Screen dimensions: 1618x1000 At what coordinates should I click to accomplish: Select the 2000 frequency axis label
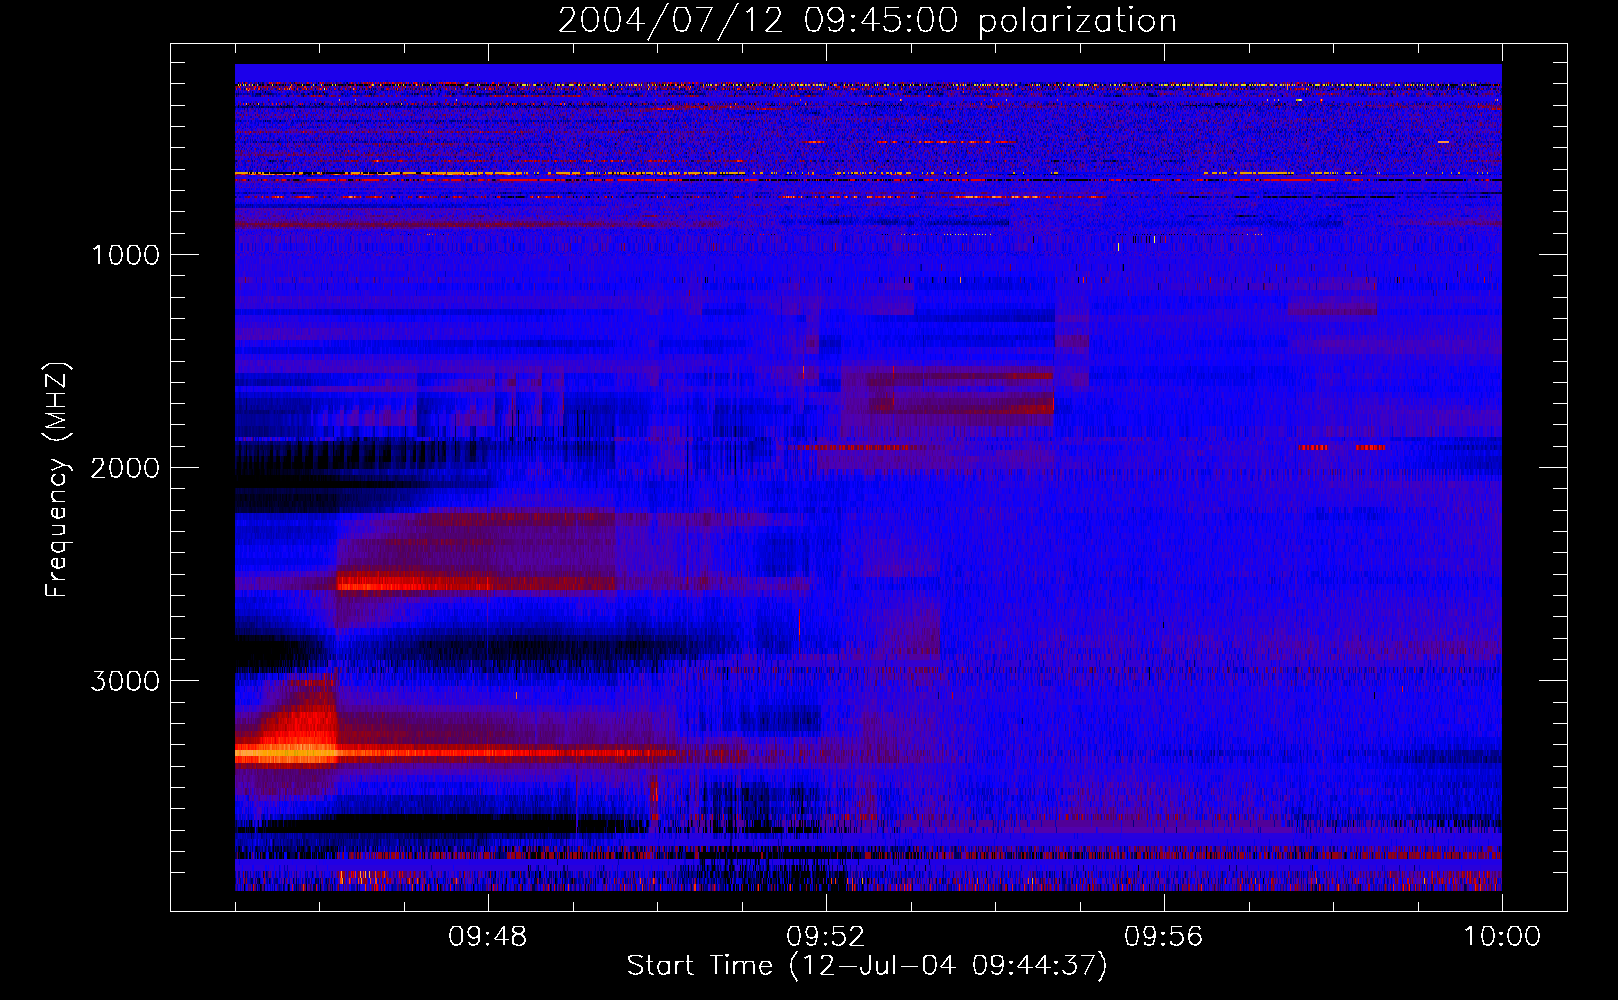(125, 468)
